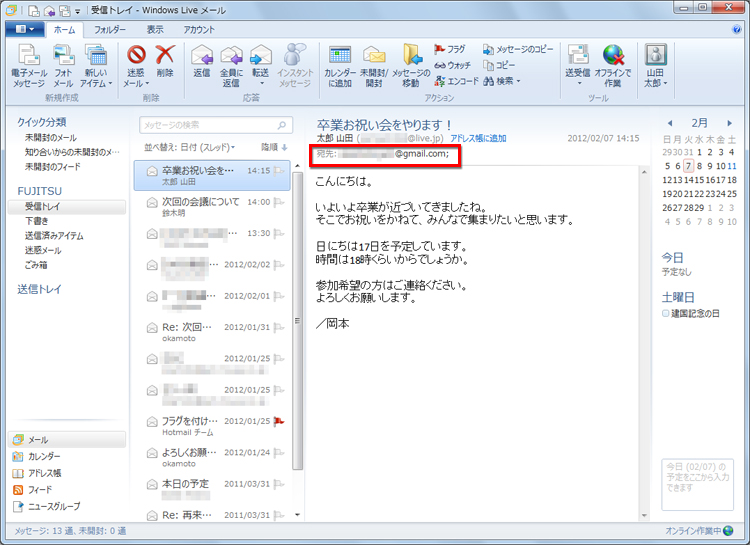Go to previous month in calendar
The image size is (750, 545).
pos(670,123)
